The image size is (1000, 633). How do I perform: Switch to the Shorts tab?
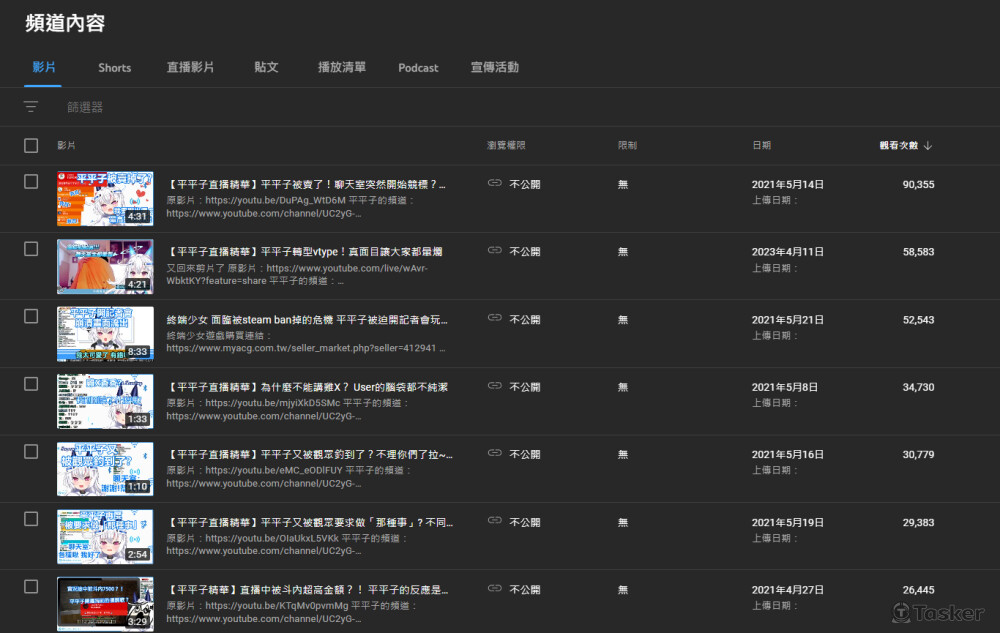[114, 68]
